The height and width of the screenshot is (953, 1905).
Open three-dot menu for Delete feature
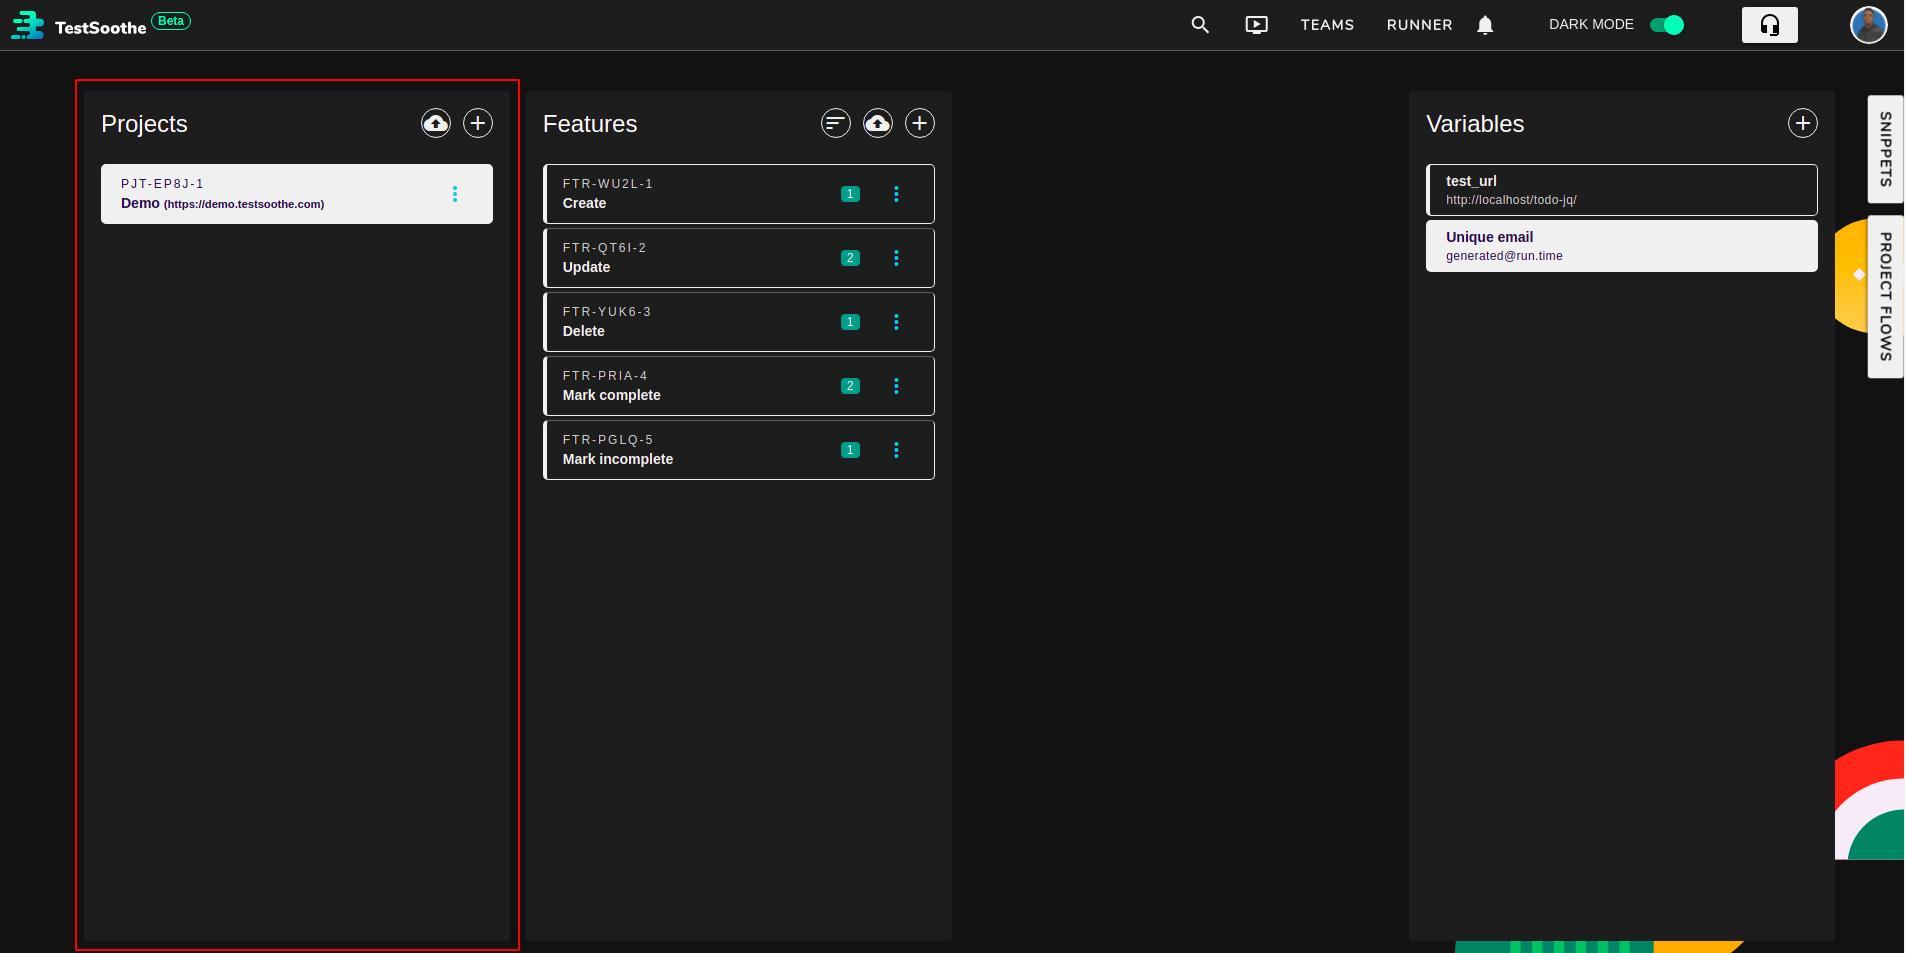tap(896, 322)
